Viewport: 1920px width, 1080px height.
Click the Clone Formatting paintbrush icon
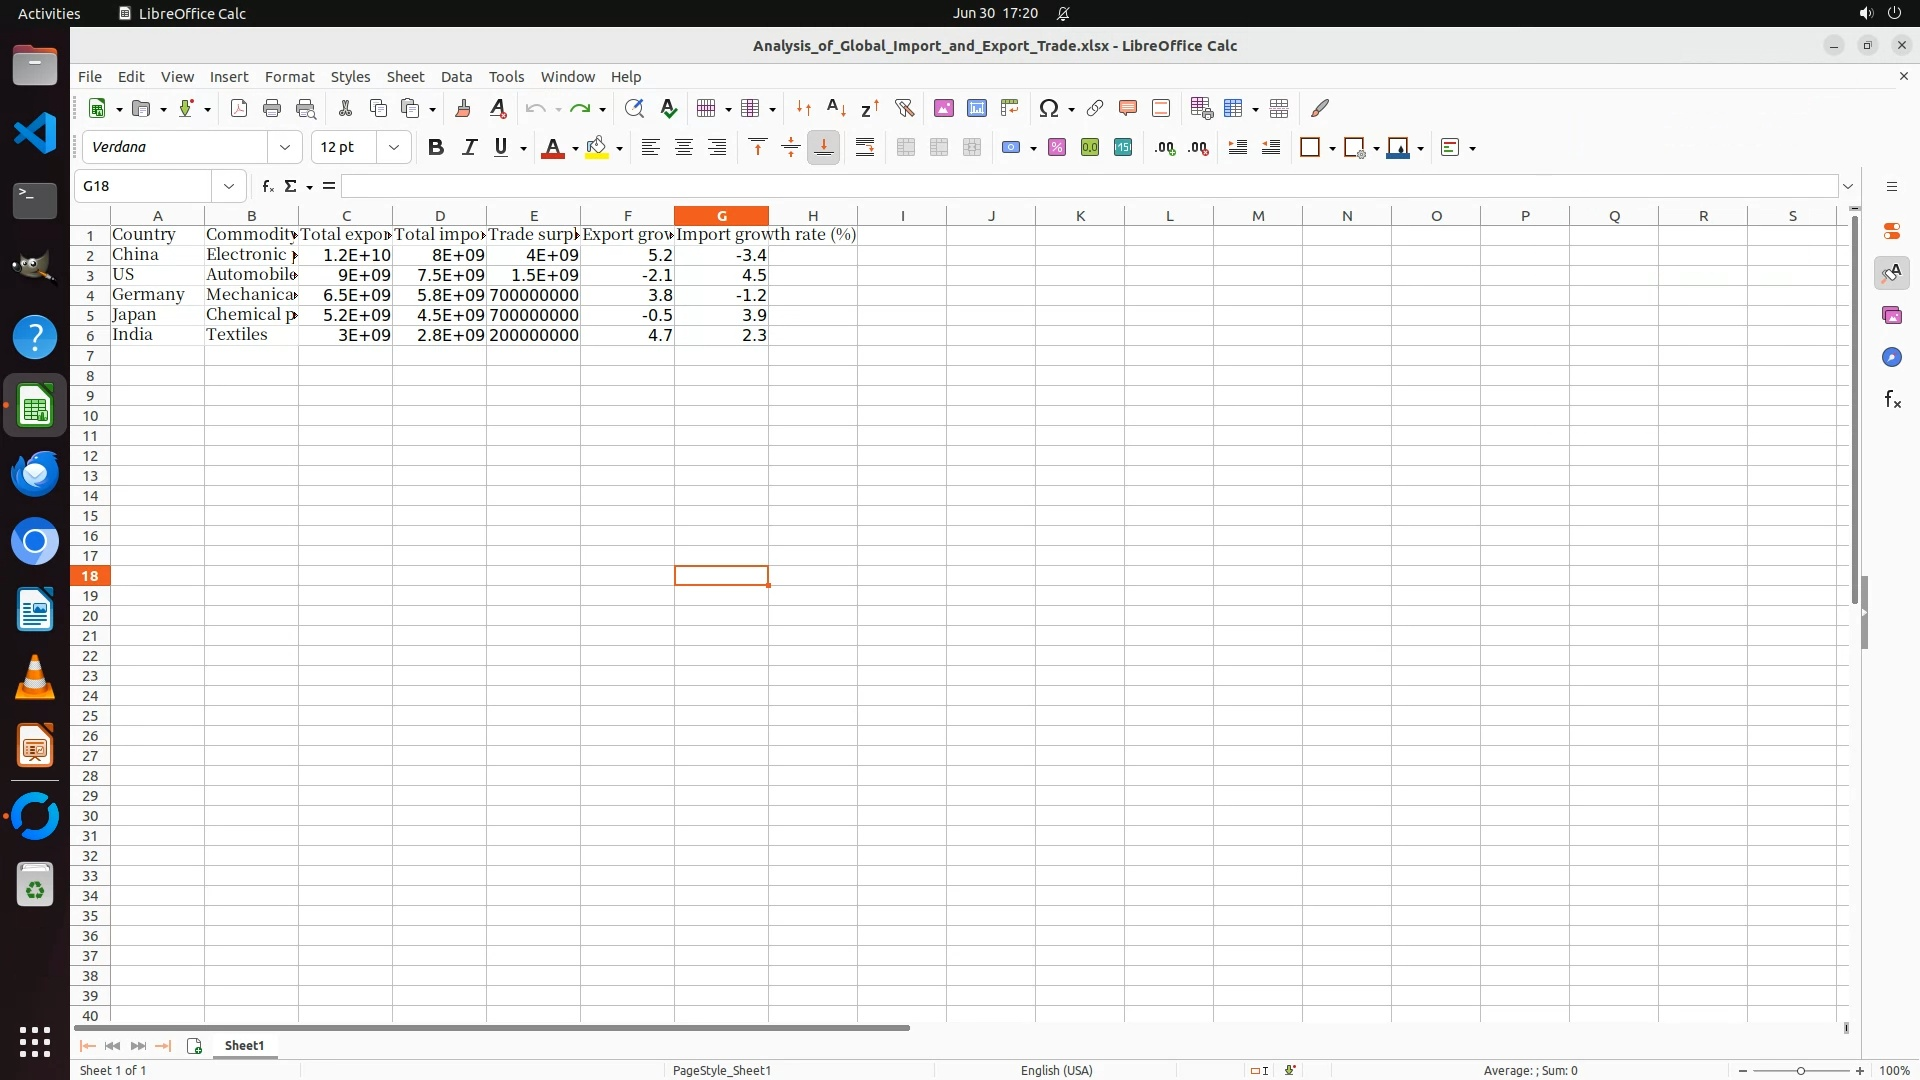[462, 108]
